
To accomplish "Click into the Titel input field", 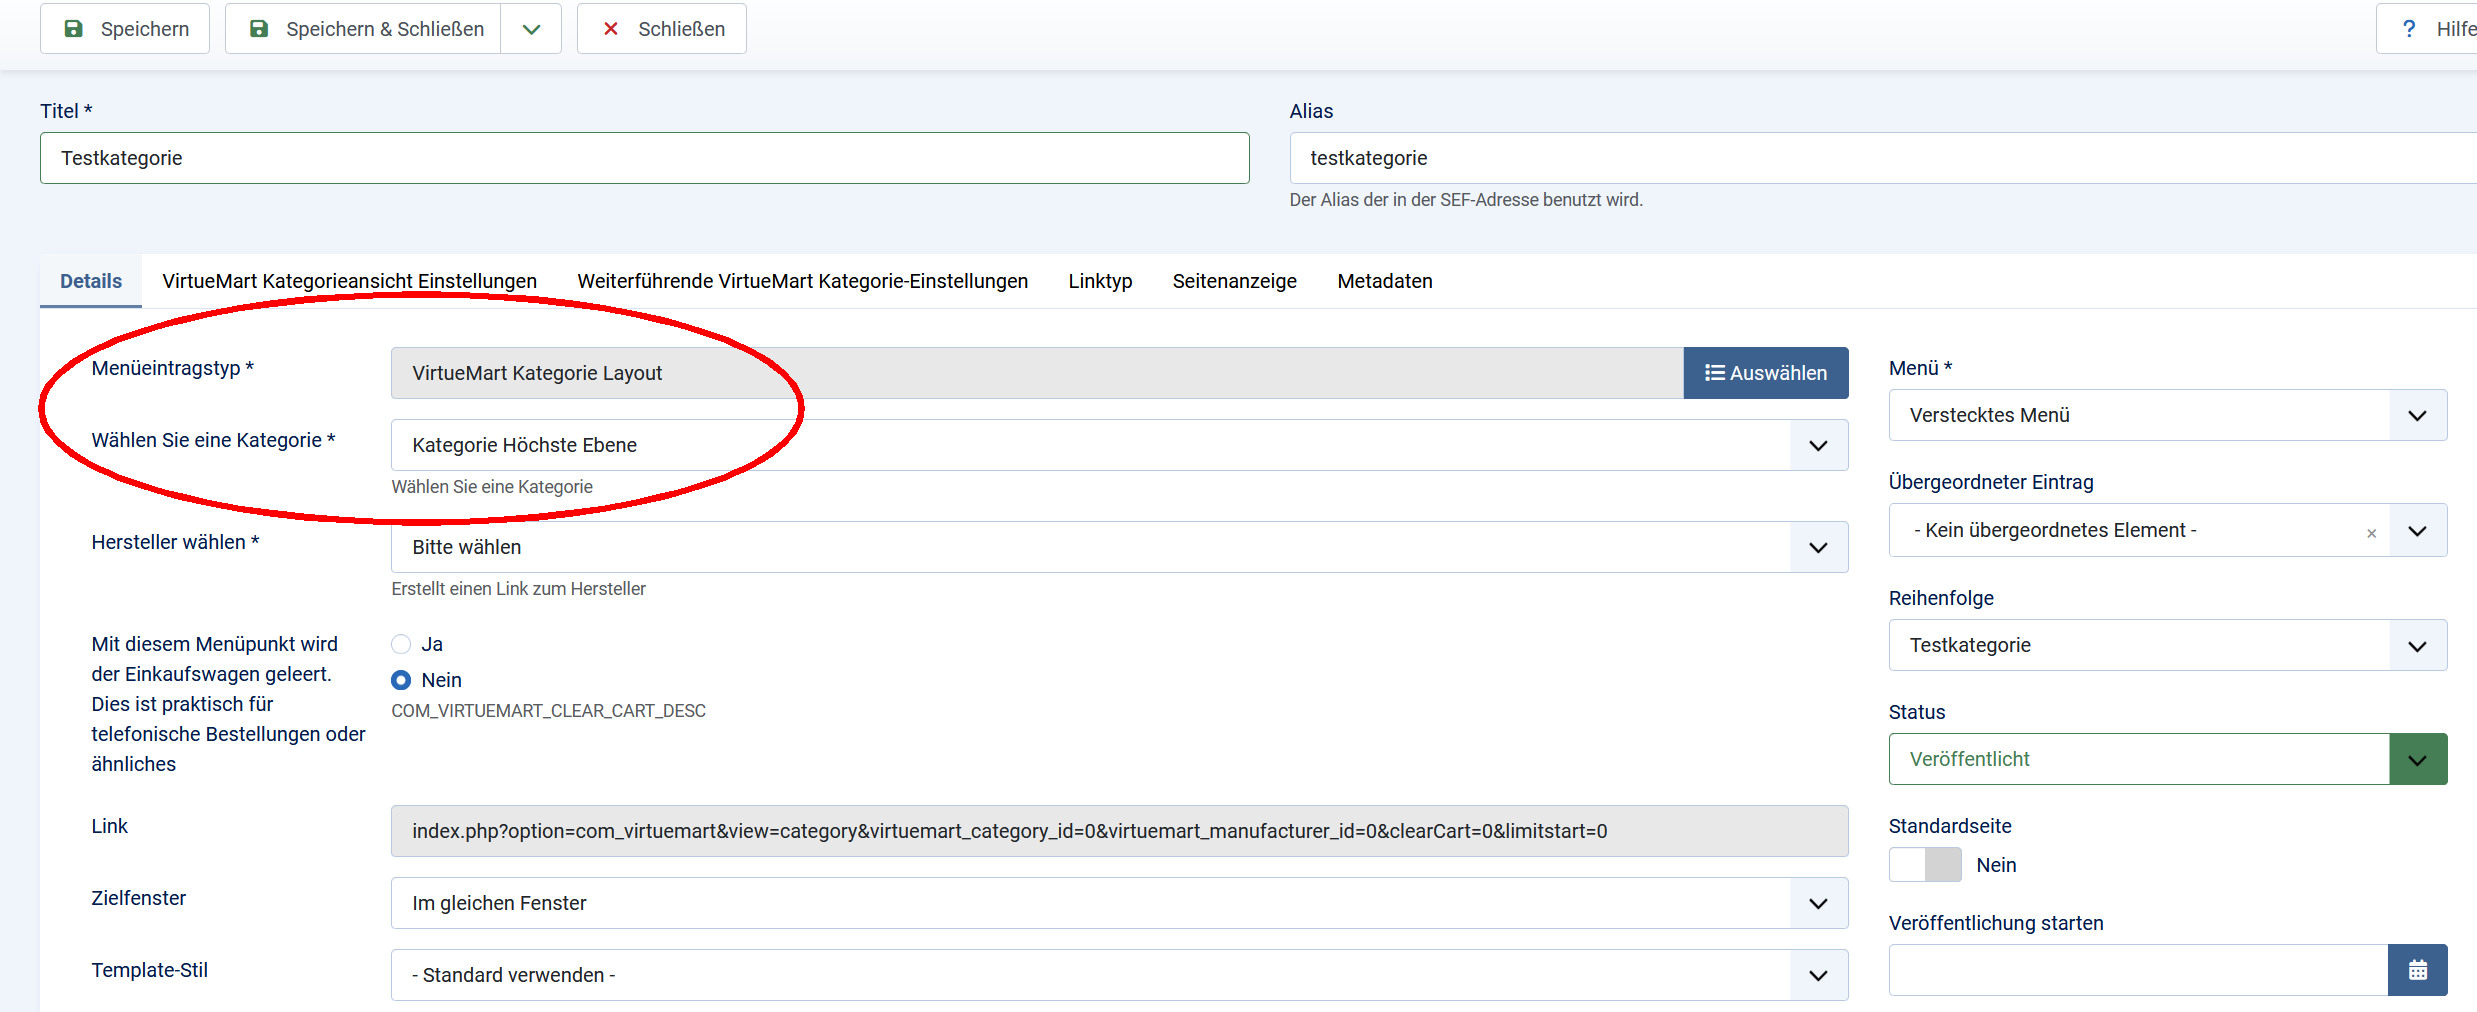I will tap(644, 158).
